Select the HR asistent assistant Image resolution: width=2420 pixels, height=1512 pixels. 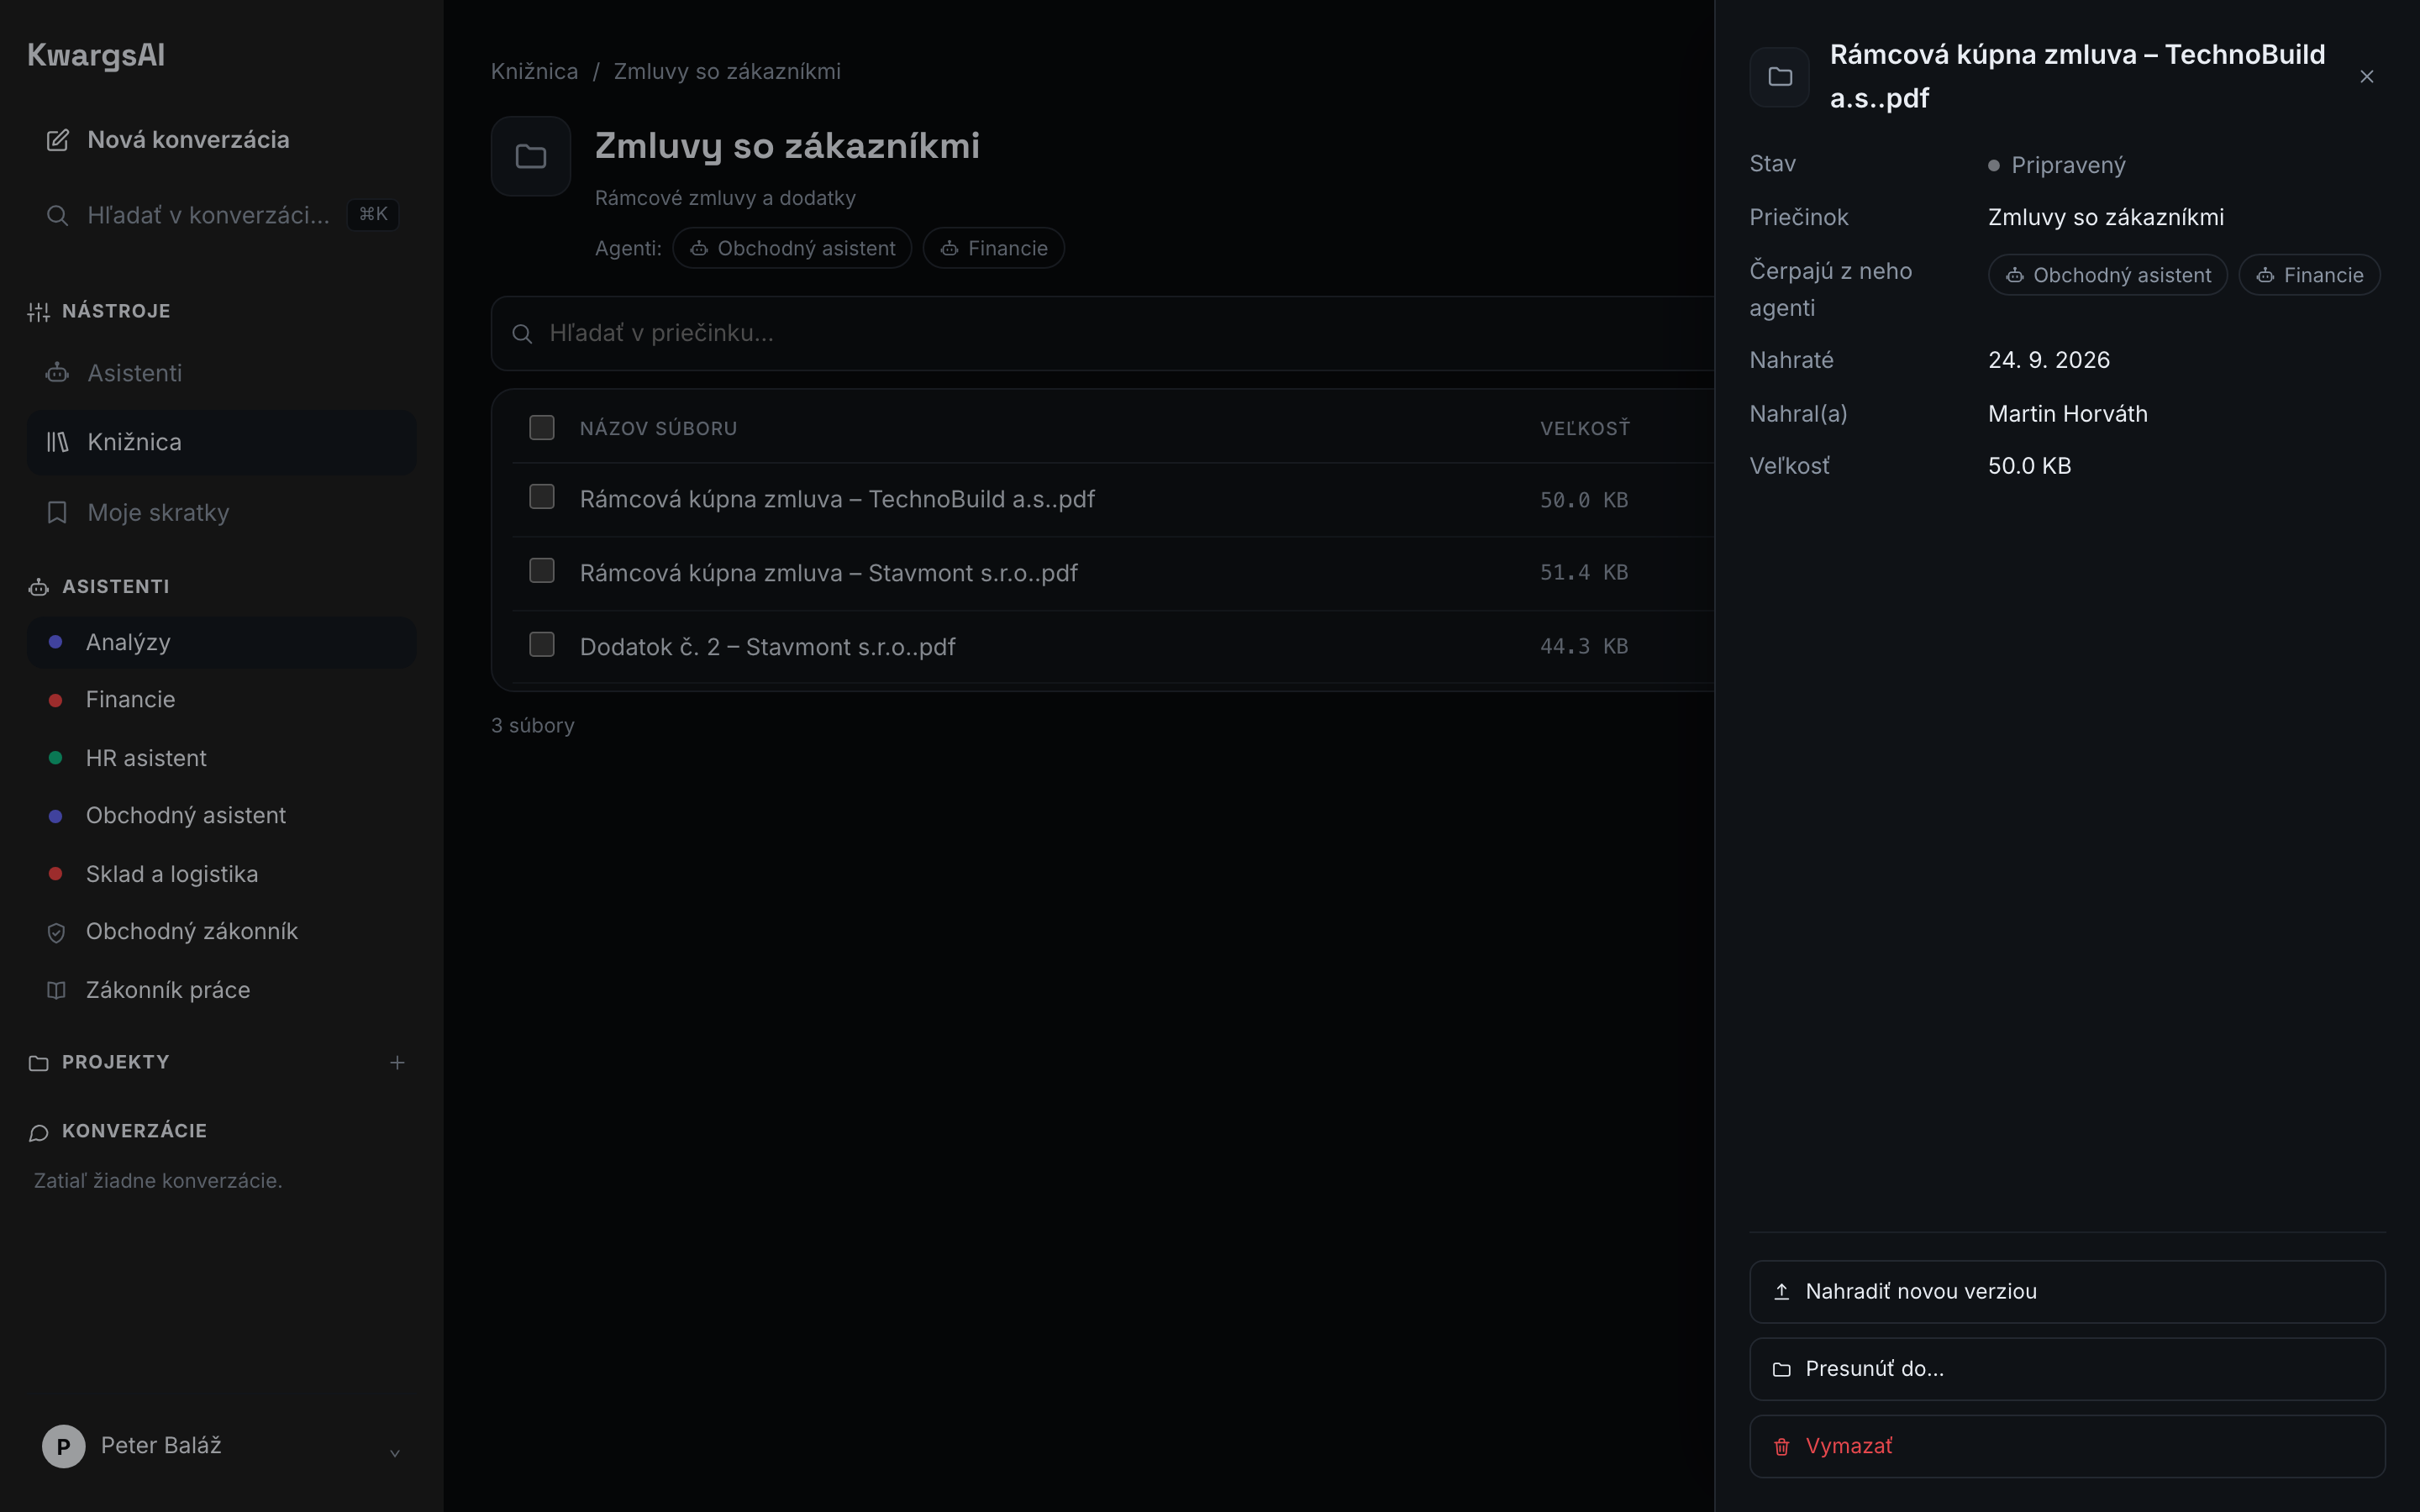coord(221,758)
